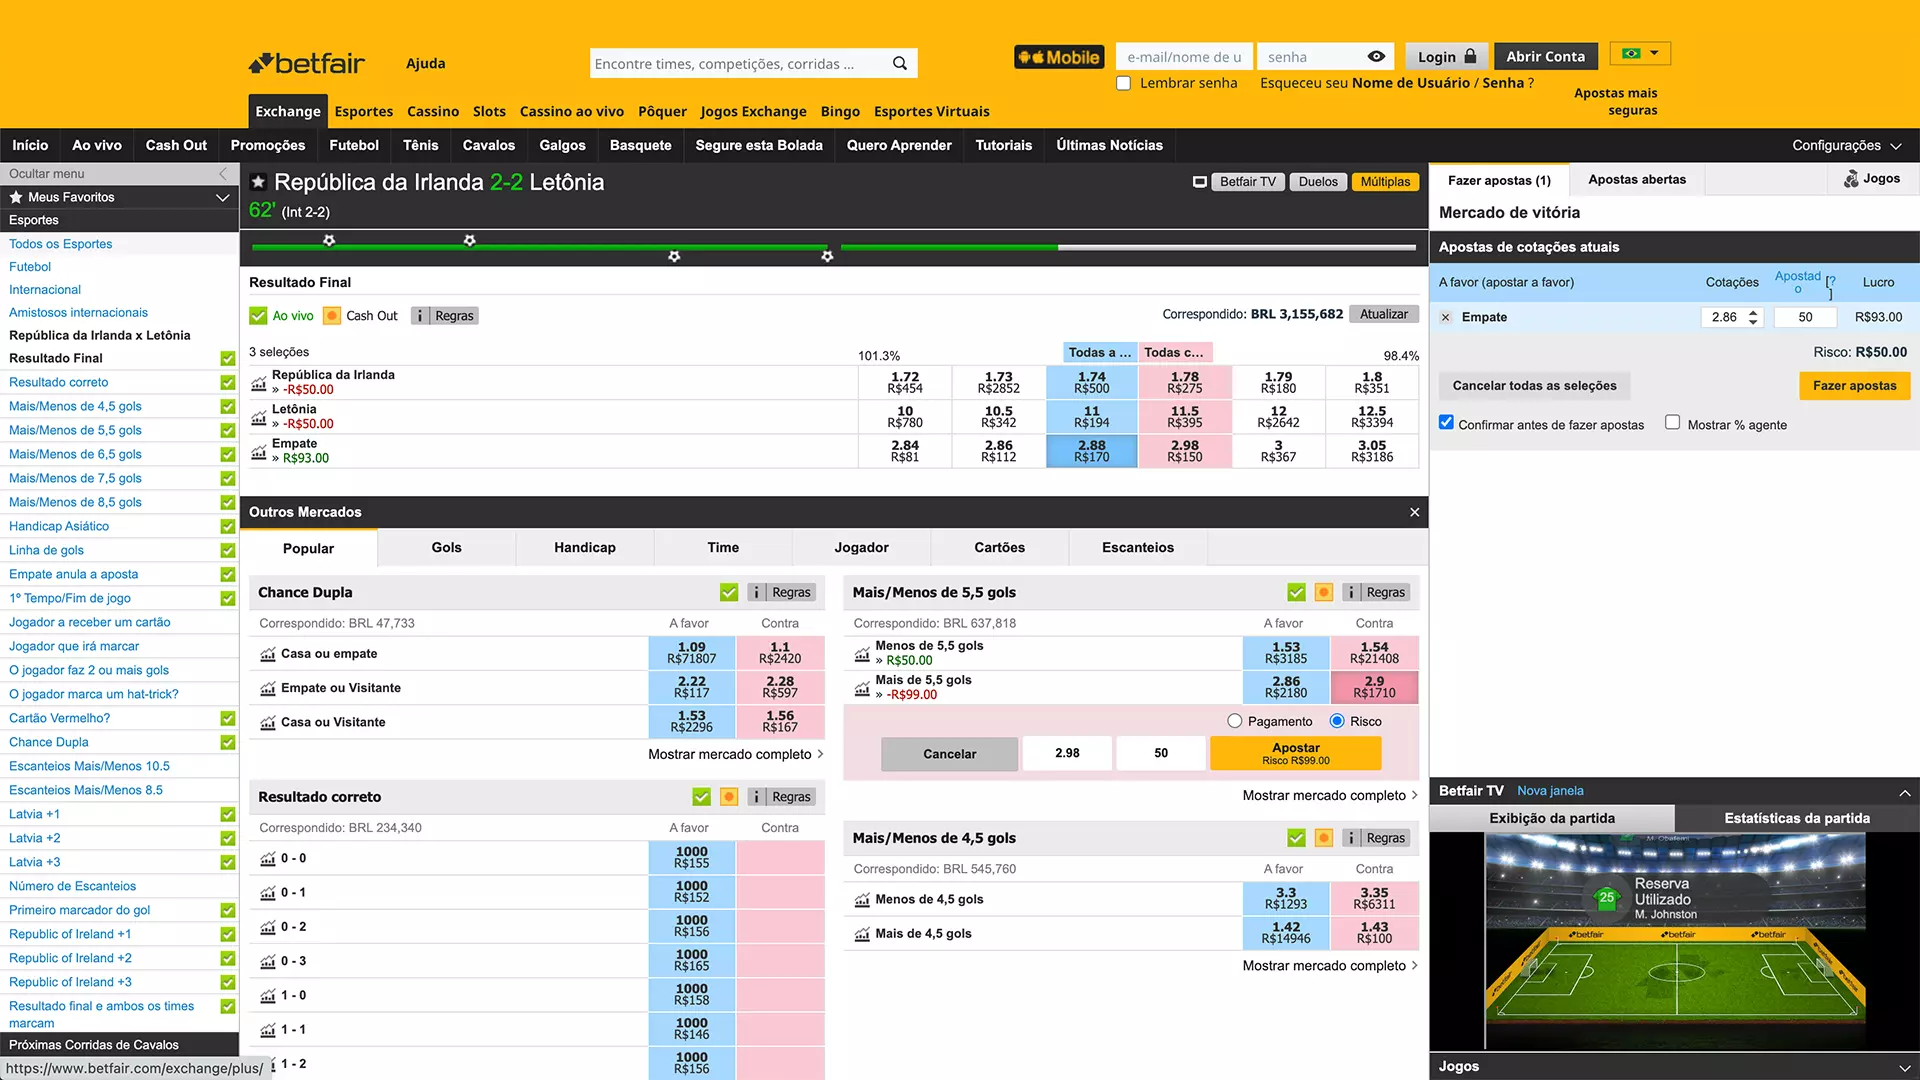Image resolution: width=1920 pixels, height=1080 pixels.
Task: Expand Outros Mercados Gols tab
Action: coord(446,546)
